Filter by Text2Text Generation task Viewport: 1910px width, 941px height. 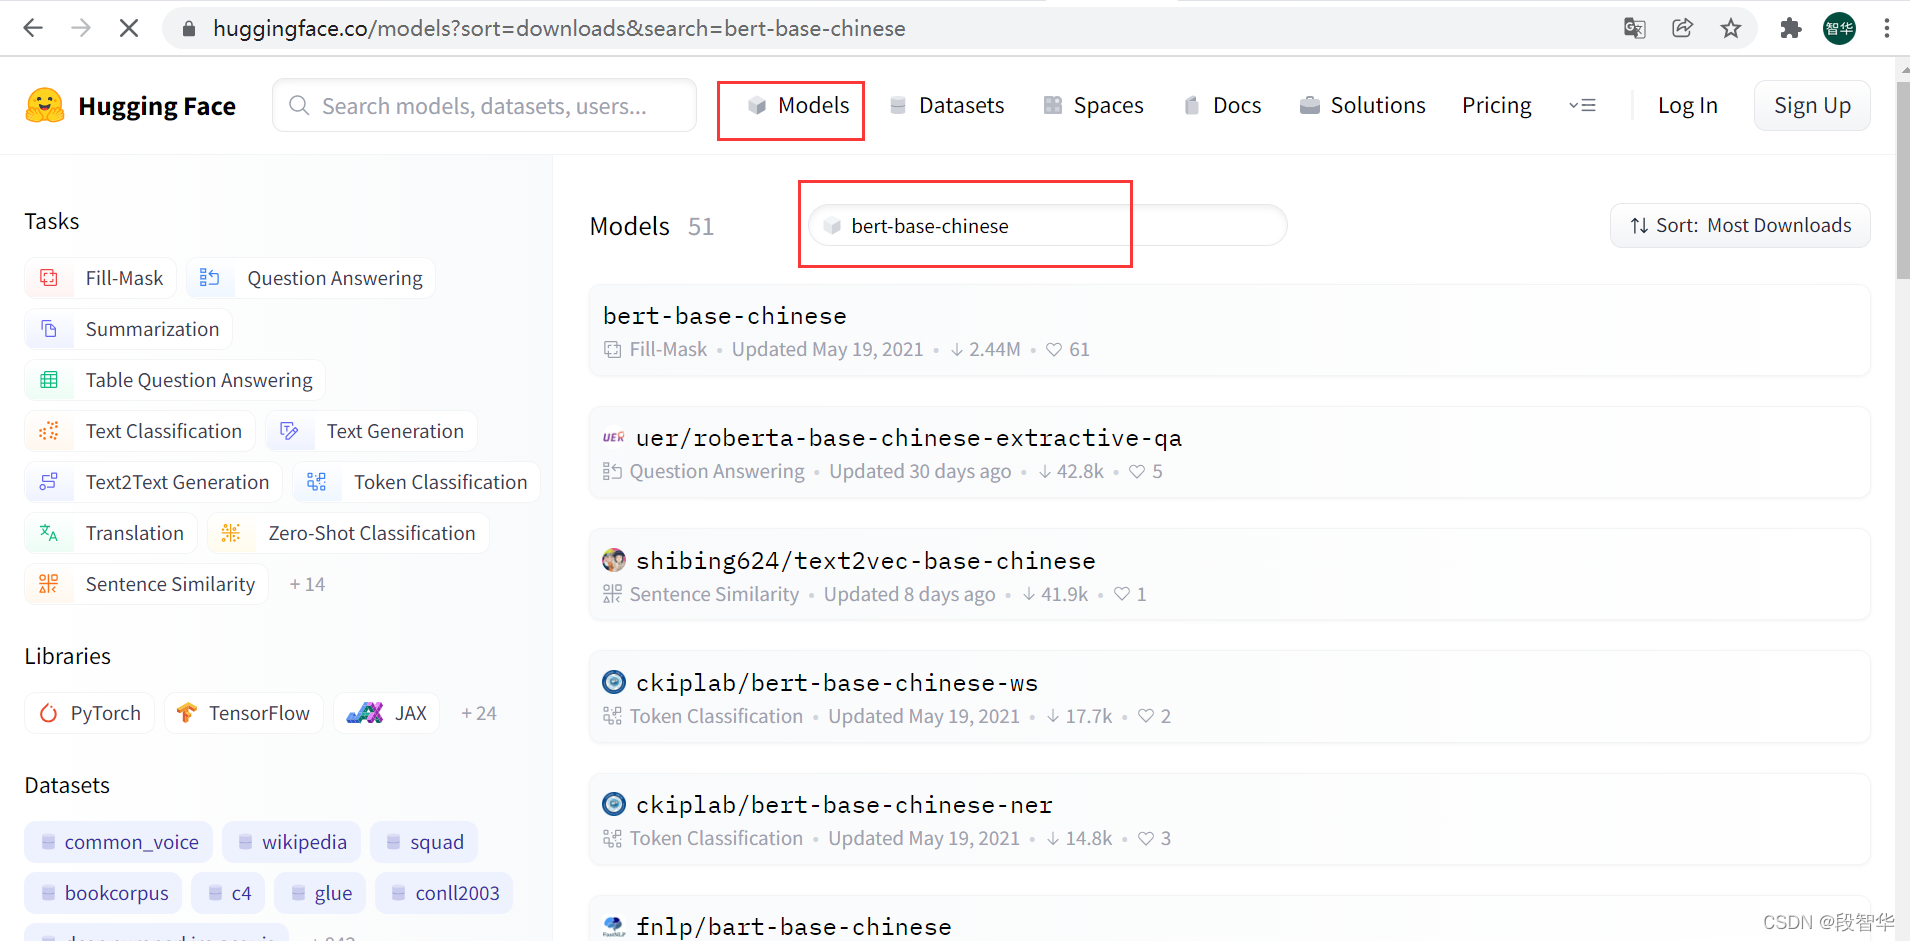[x=153, y=482]
